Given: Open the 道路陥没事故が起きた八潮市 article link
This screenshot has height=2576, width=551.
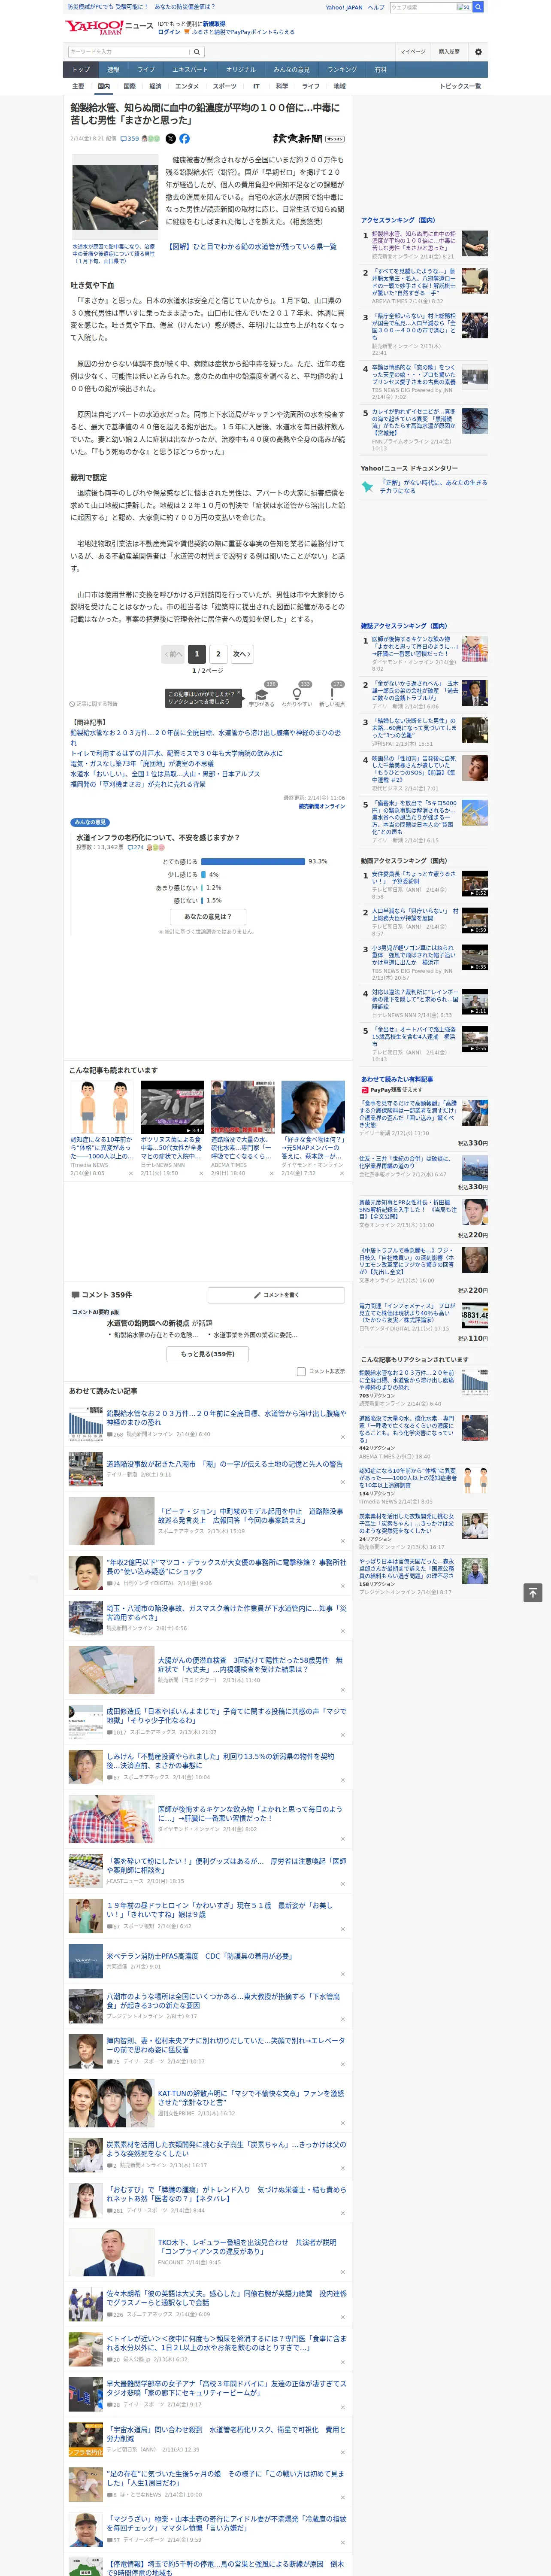Looking at the screenshot, I should tap(225, 1463).
